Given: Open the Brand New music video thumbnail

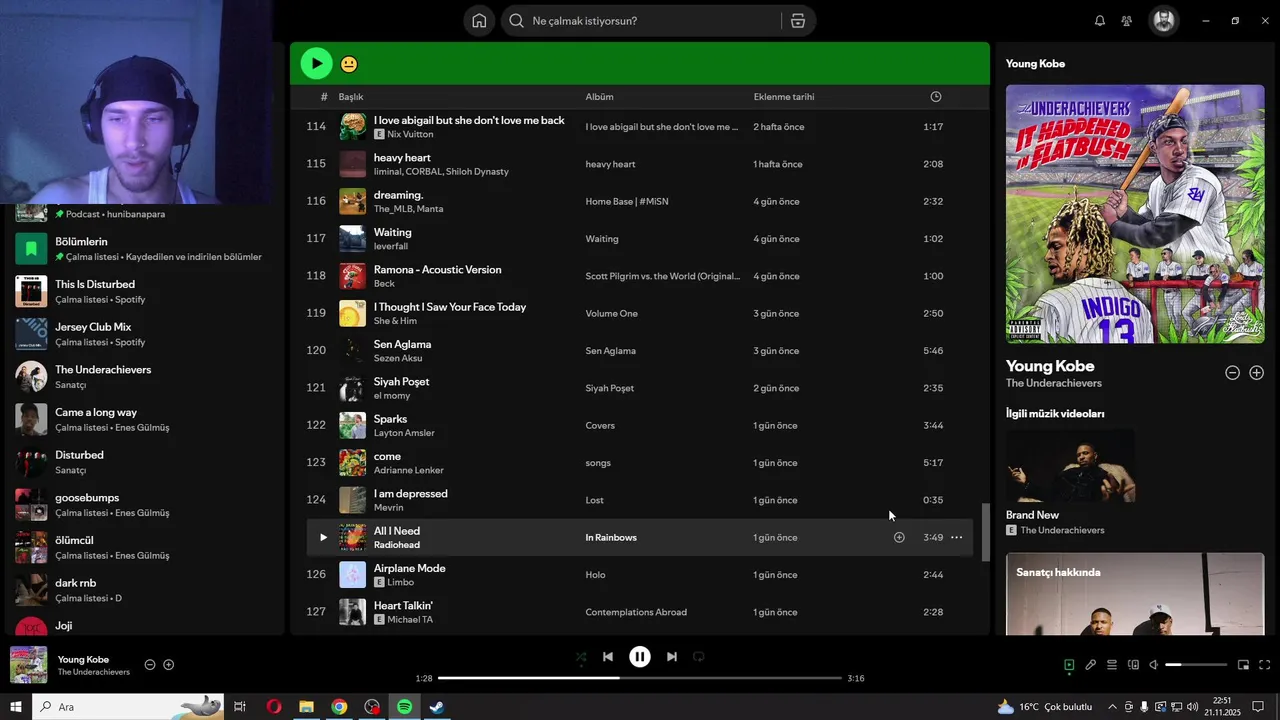Looking at the screenshot, I should [1070, 465].
